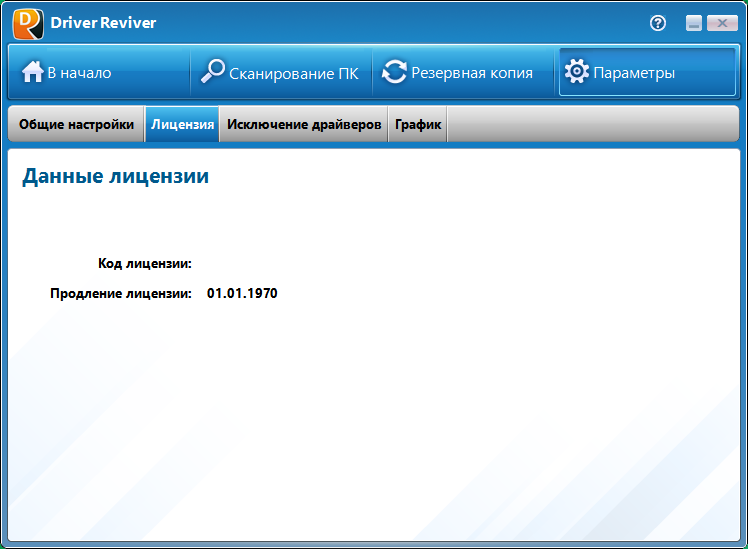748x549 pixels.
Task: Select 'Параметры' section
Action: pos(647,72)
